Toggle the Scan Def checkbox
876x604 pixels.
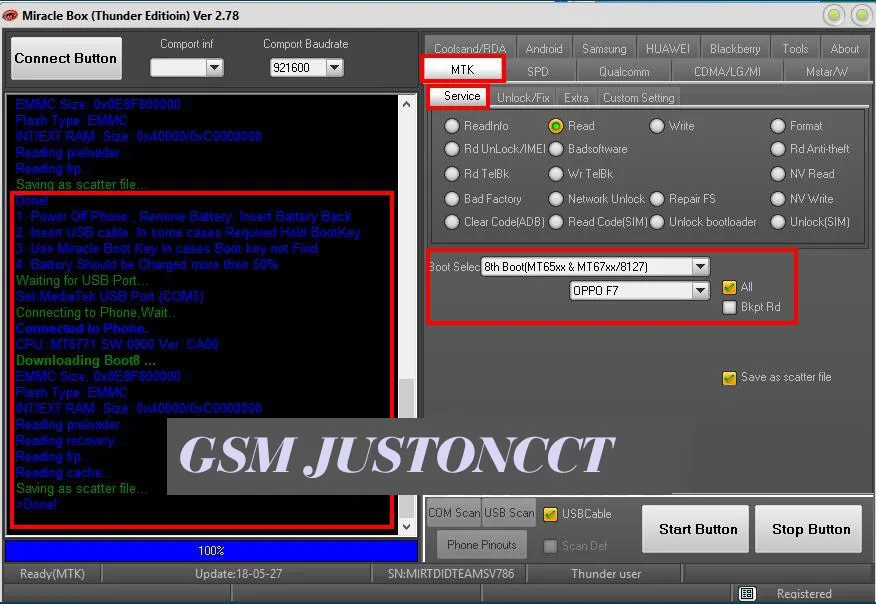tap(550, 546)
